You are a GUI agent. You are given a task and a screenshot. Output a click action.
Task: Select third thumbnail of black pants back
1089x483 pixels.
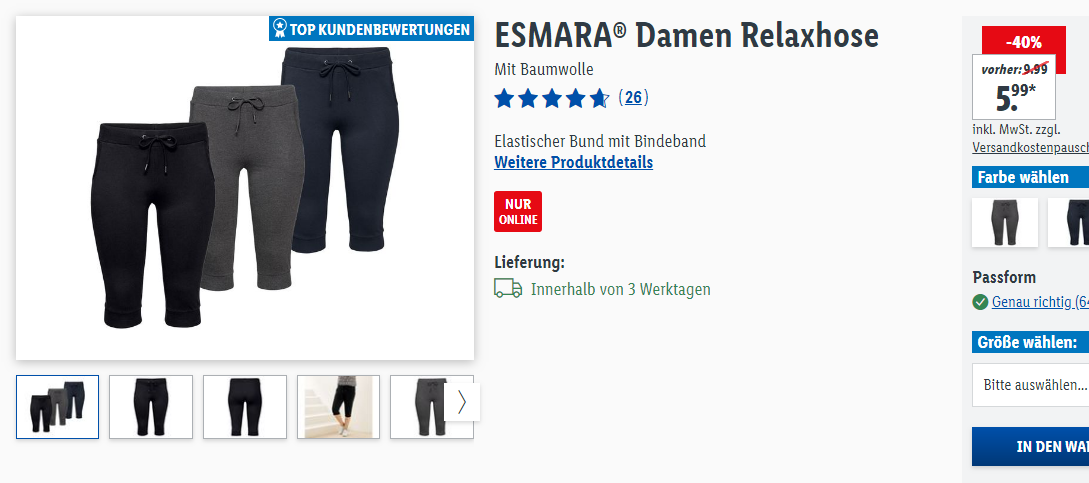coord(244,407)
